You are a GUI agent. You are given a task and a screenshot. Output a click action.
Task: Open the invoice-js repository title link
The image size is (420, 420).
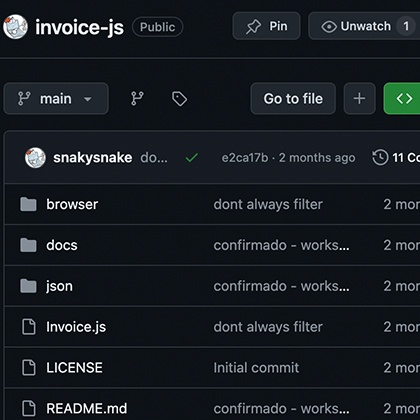pyautogui.click(x=79, y=27)
